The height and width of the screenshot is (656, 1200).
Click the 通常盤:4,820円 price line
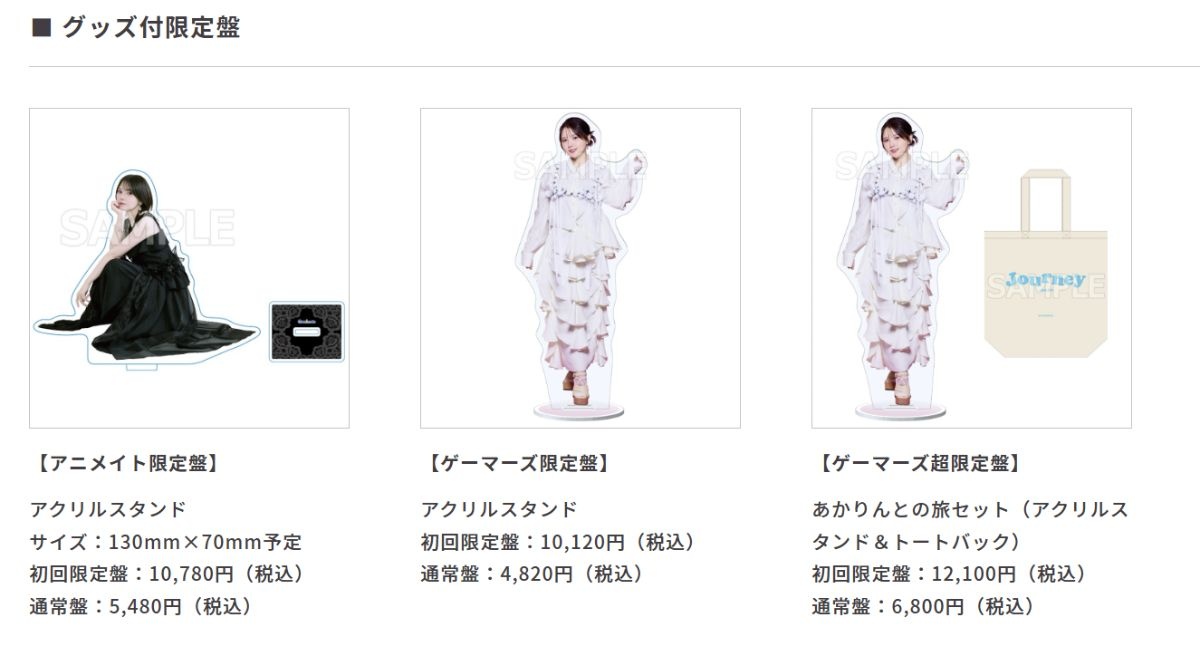pyautogui.click(x=533, y=574)
